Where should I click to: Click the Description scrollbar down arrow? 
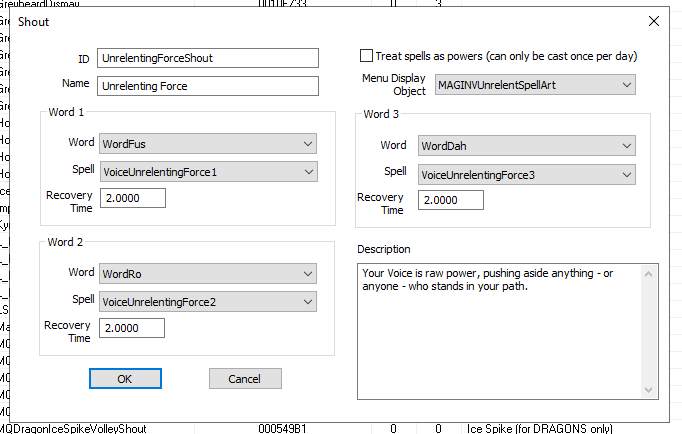(651, 391)
